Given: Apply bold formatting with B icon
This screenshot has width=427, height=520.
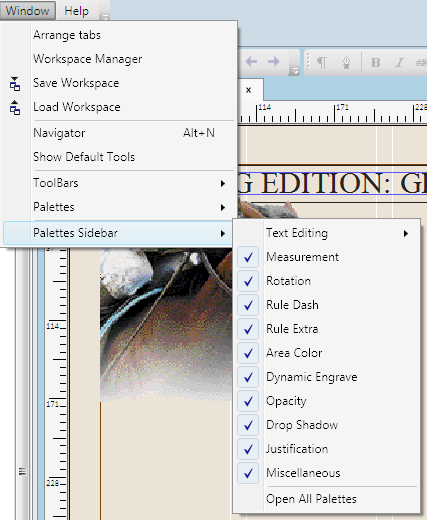Looking at the screenshot, I should (x=375, y=62).
